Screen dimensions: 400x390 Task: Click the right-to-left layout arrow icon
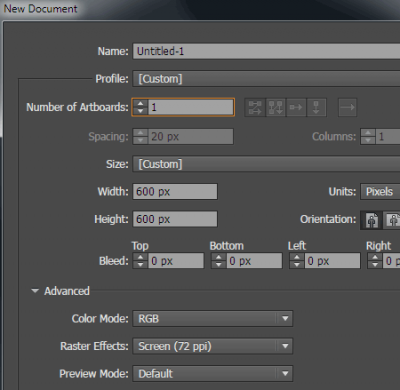pyautogui.click(x=348, y=107)
